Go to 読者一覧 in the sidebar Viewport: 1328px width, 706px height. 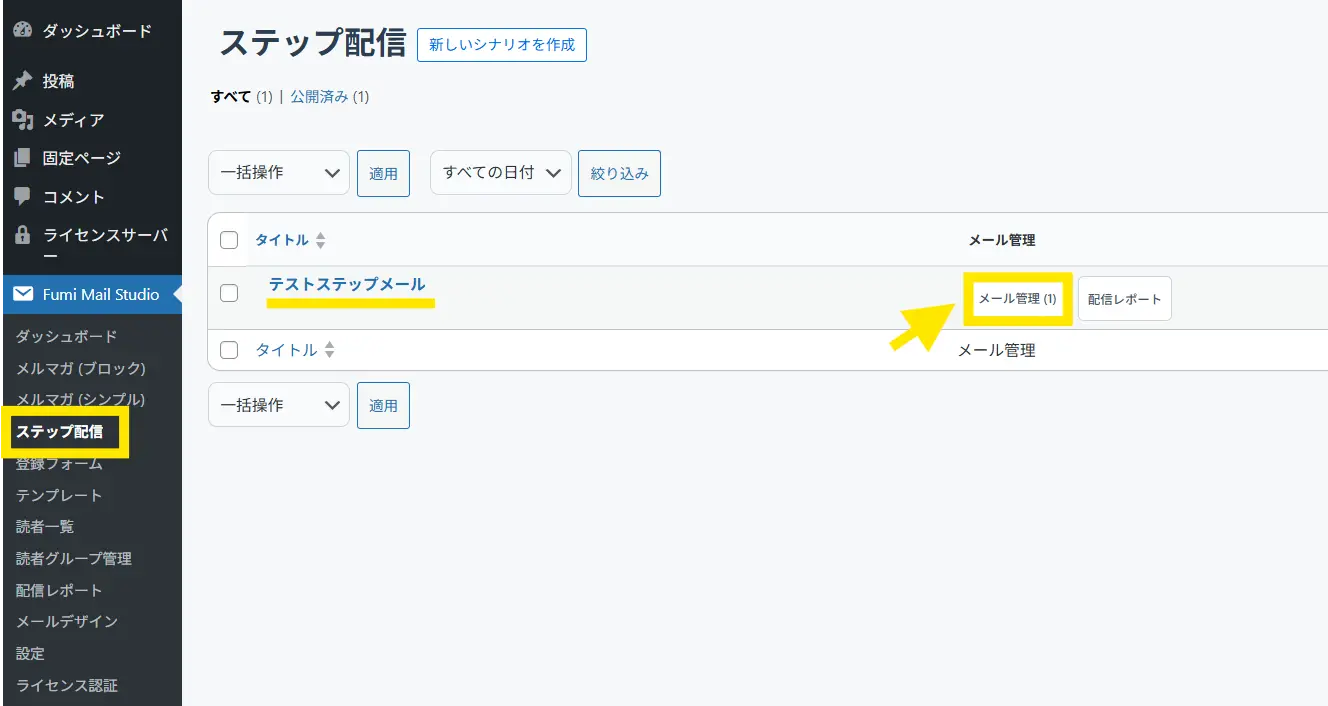45,526
